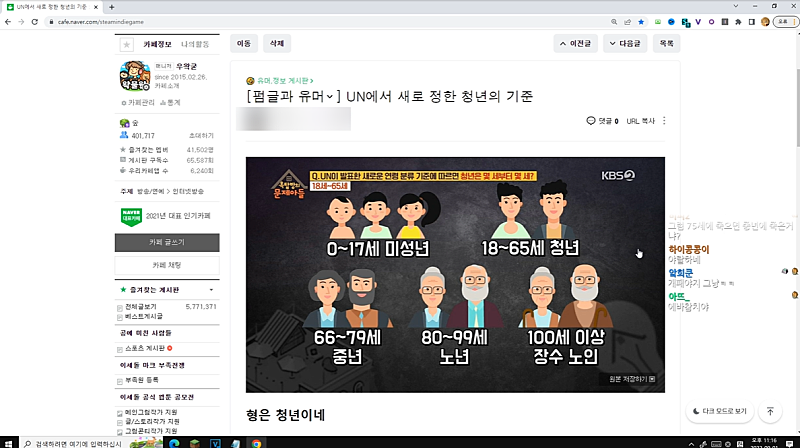Screen dimensions: 800x448
Task: Click the purple circle extension icon
Action: (x=711, y=22)
